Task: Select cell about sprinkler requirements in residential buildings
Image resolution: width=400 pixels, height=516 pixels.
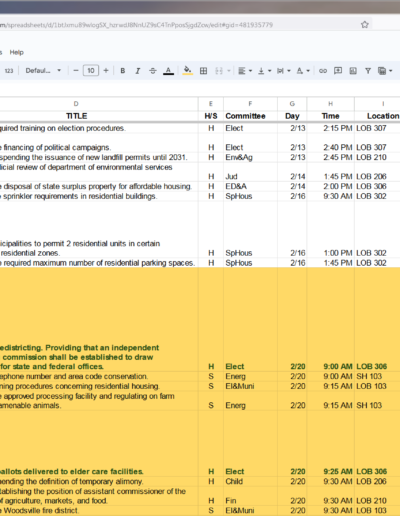Action: tap(99, 196)
